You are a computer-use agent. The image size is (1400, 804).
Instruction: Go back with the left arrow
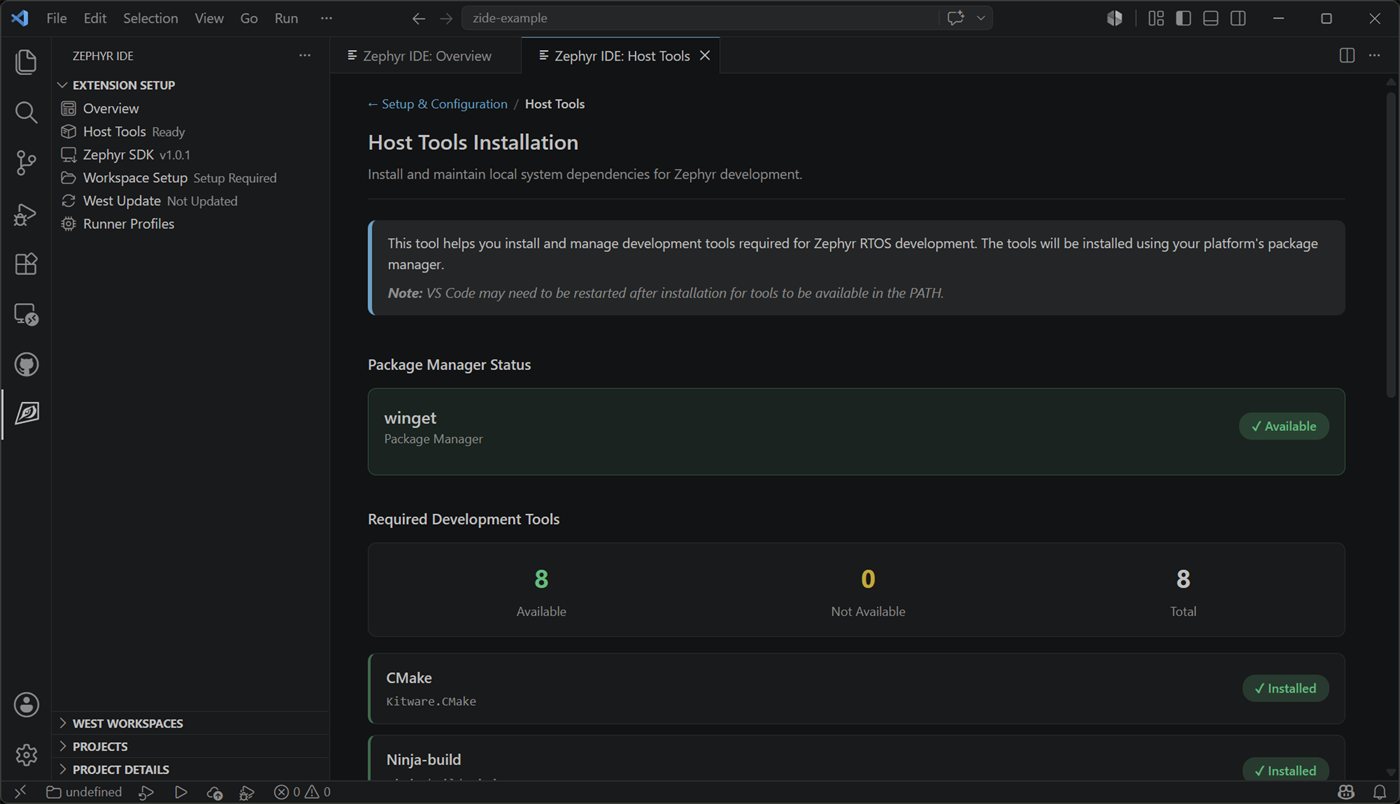[x=419, y=18]
